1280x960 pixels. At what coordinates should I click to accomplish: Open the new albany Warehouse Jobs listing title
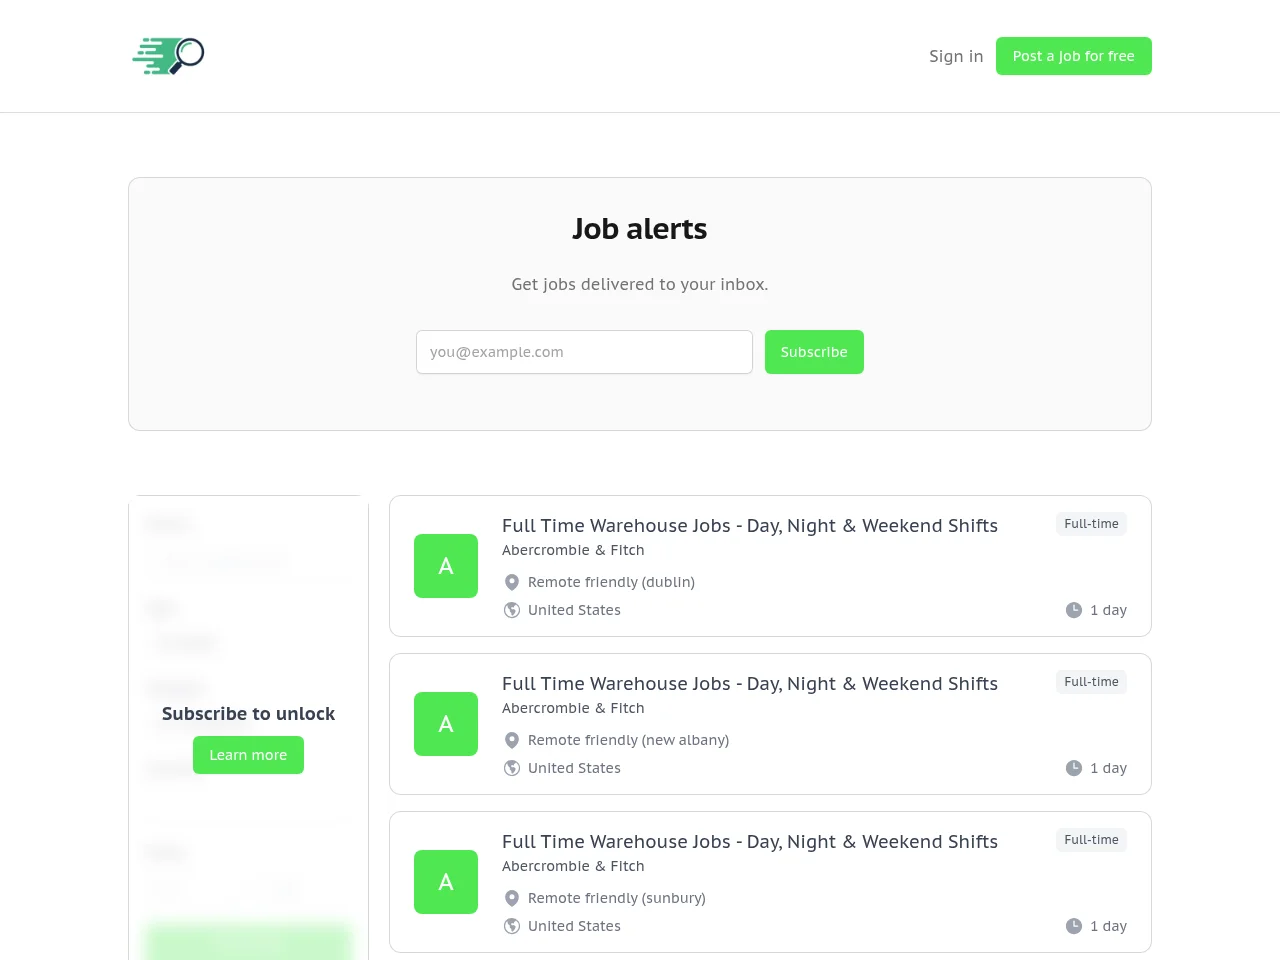click(x=750, y=684)
